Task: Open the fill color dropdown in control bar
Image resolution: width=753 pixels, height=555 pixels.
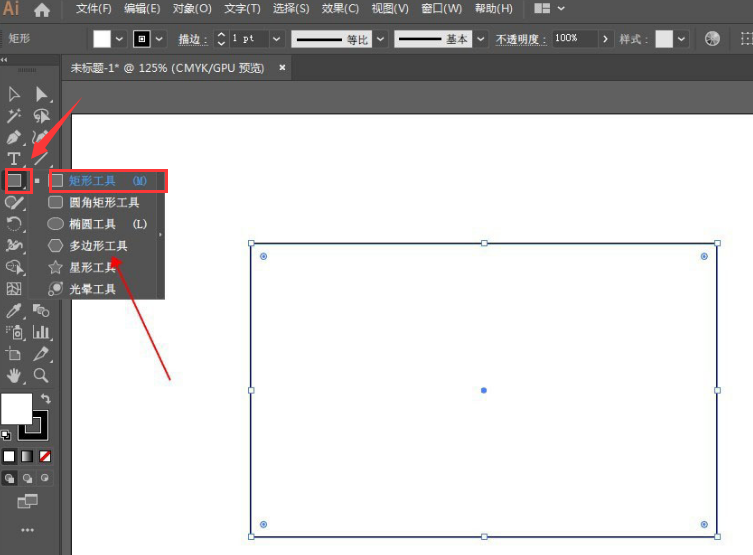Action: (x=120, y=39)
